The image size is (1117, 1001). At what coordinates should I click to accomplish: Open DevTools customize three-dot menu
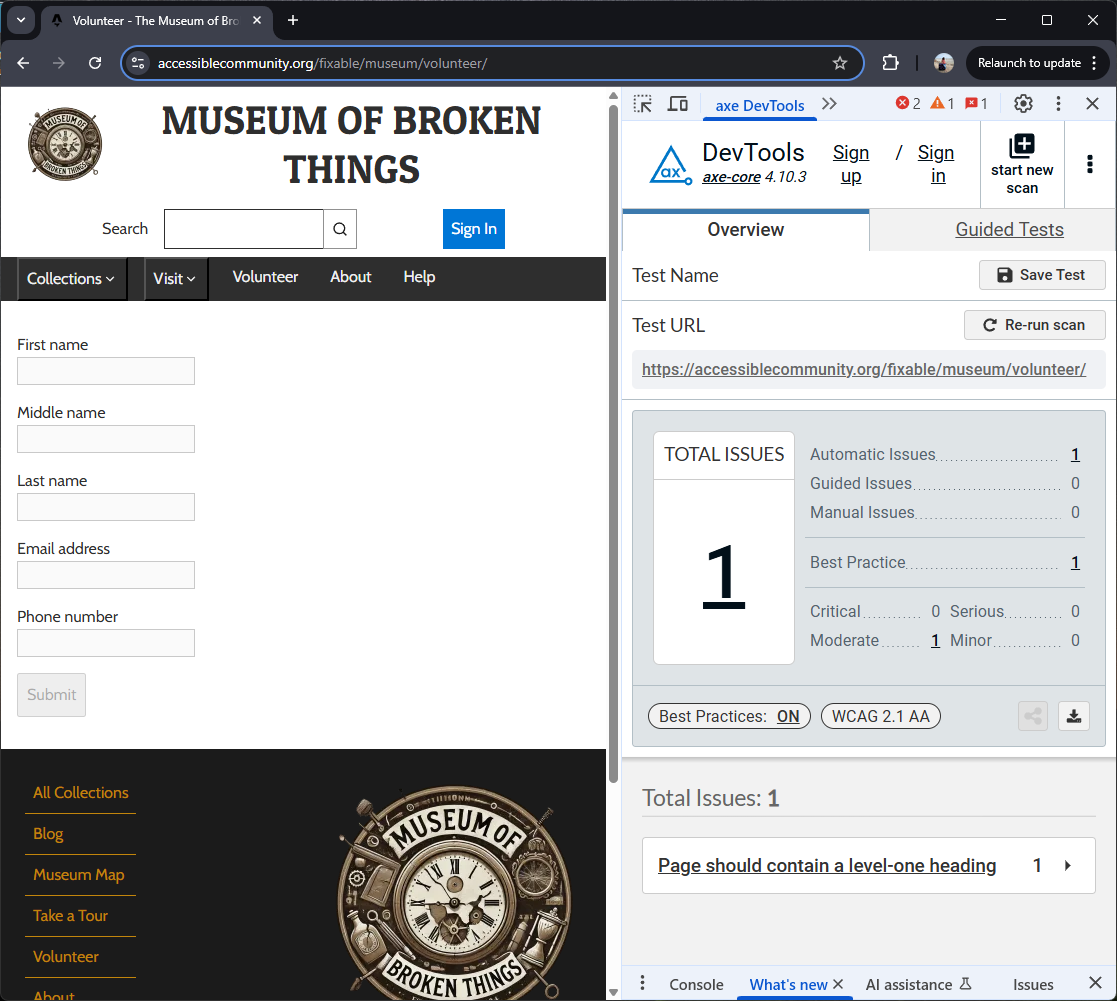click(1058, 104)
